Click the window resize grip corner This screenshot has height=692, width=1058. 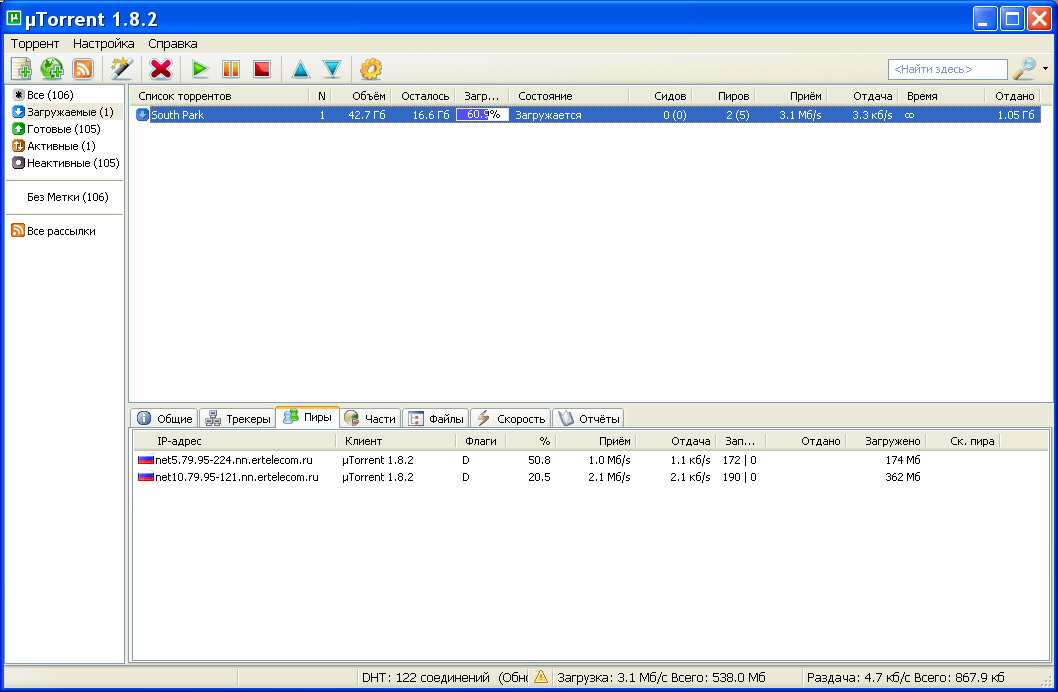tap(1046, 681)
